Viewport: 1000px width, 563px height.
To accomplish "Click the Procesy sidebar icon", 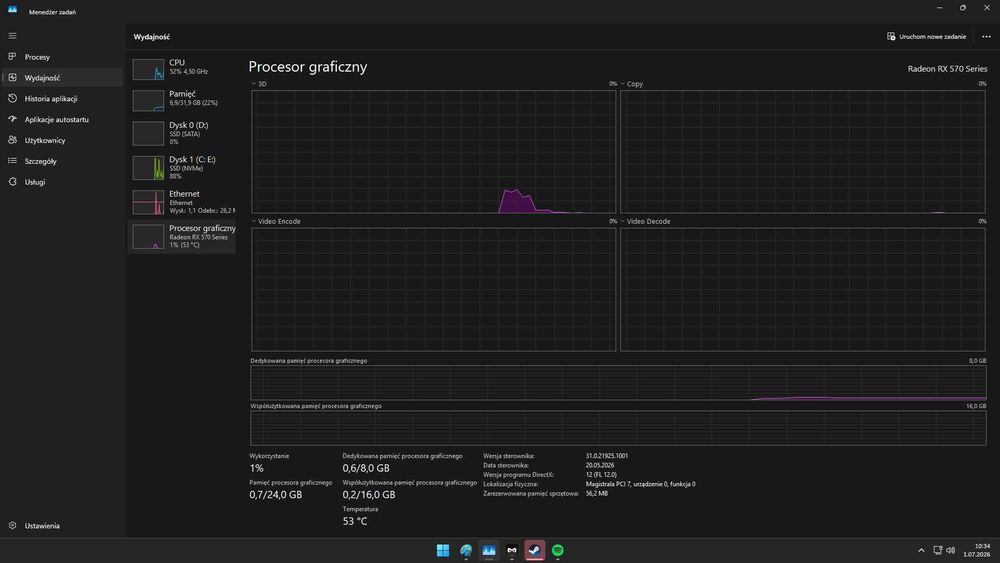I will point(12,57).
